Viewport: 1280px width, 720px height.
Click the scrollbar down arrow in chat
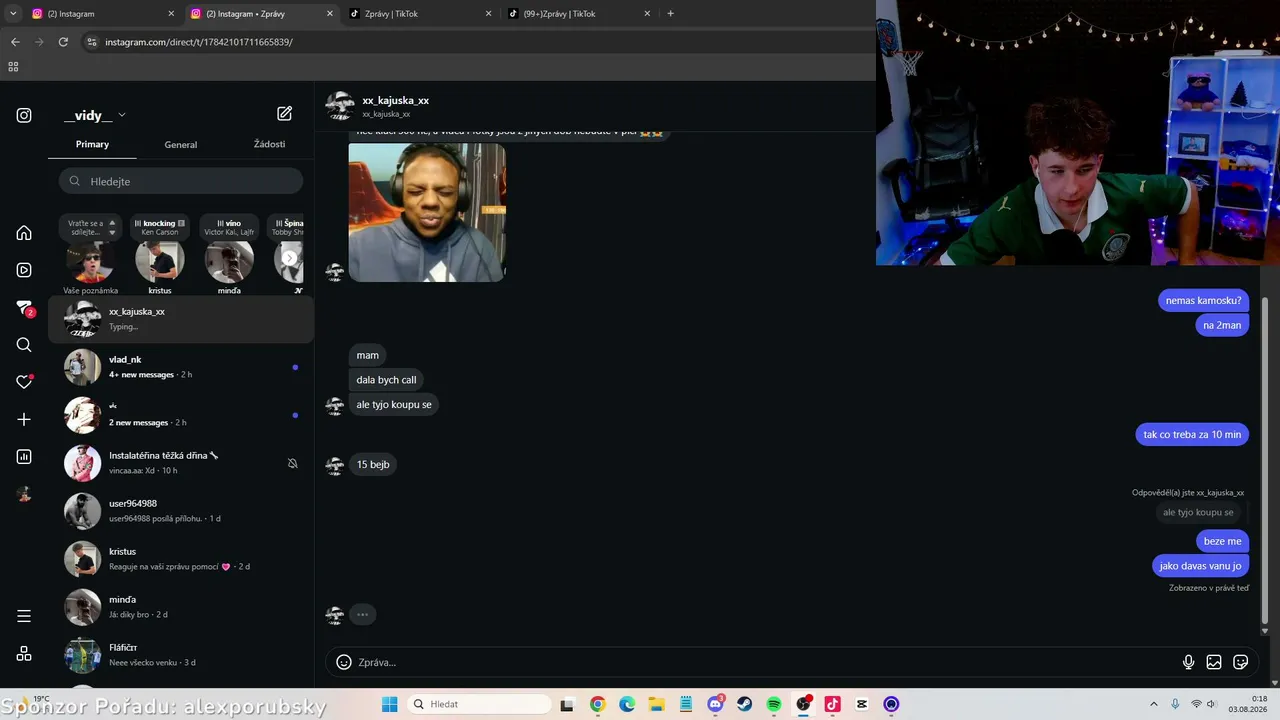1265,631
